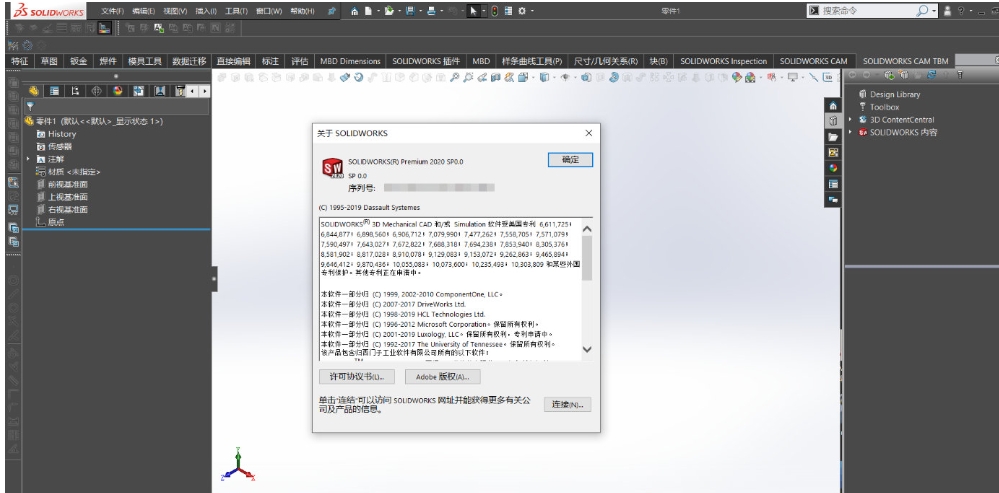This screenshot has height=493, width=999.
Task: Open the ConfigurationManager tab icon
Action: click(75, 91)
